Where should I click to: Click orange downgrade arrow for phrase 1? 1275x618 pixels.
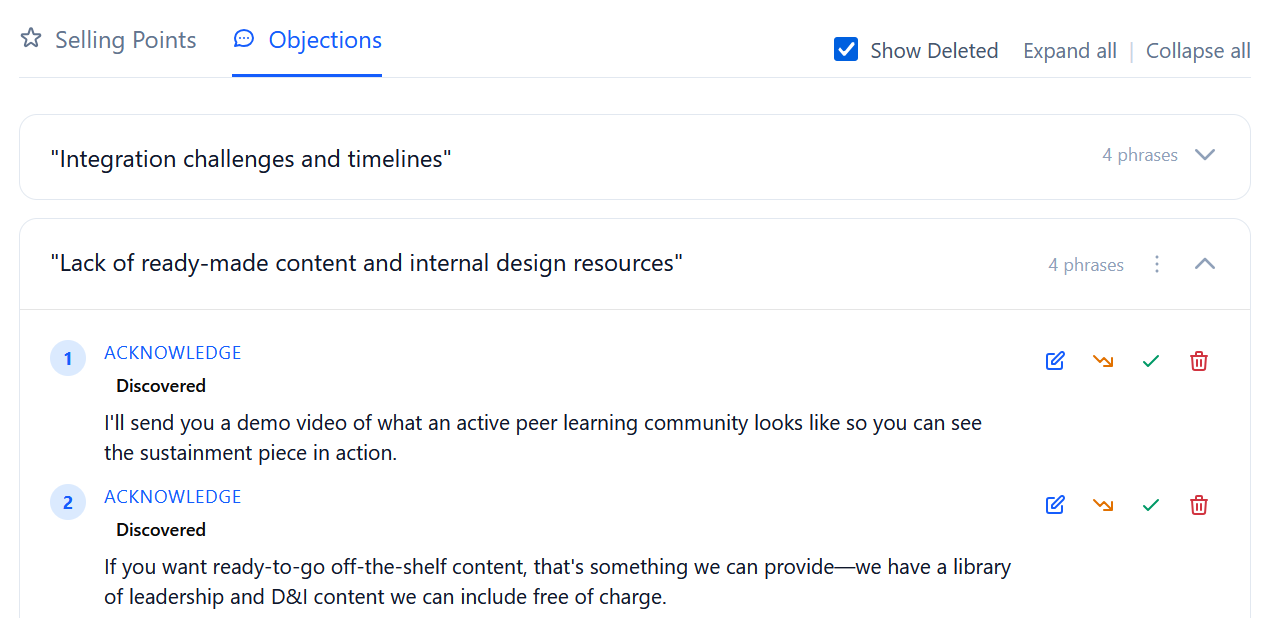click(x=1103, y=361)
